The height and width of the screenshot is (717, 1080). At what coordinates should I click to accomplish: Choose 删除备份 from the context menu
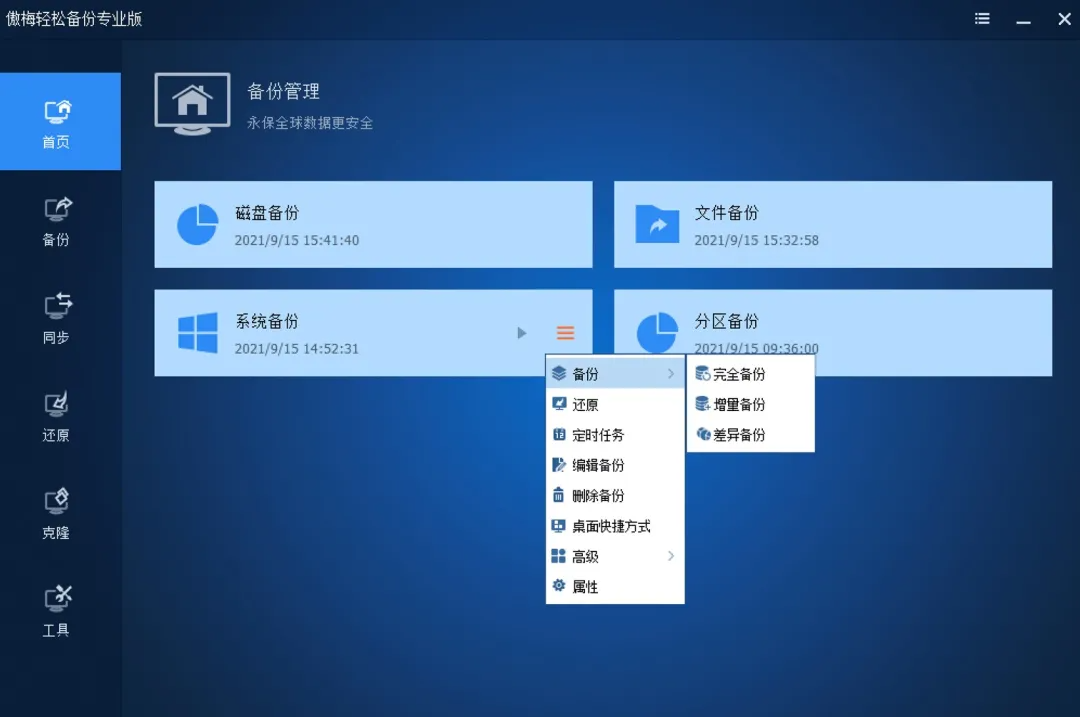(x=615, y=495)
